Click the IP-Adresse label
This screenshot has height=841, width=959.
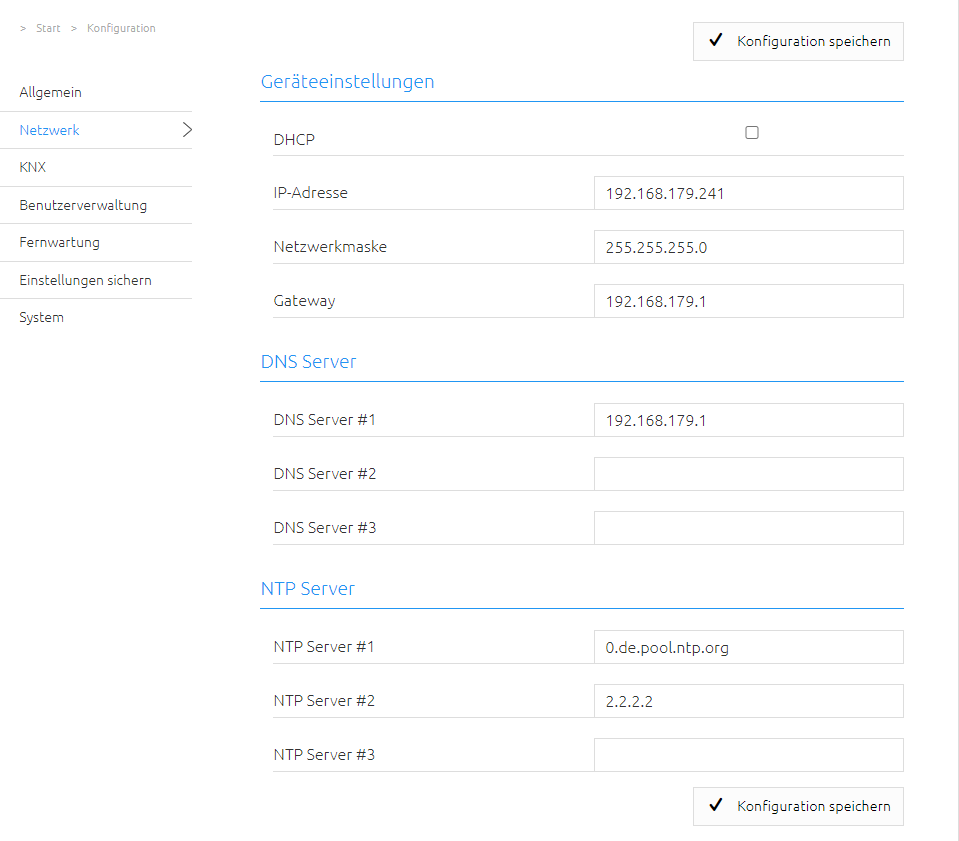(x=311, y=193)
